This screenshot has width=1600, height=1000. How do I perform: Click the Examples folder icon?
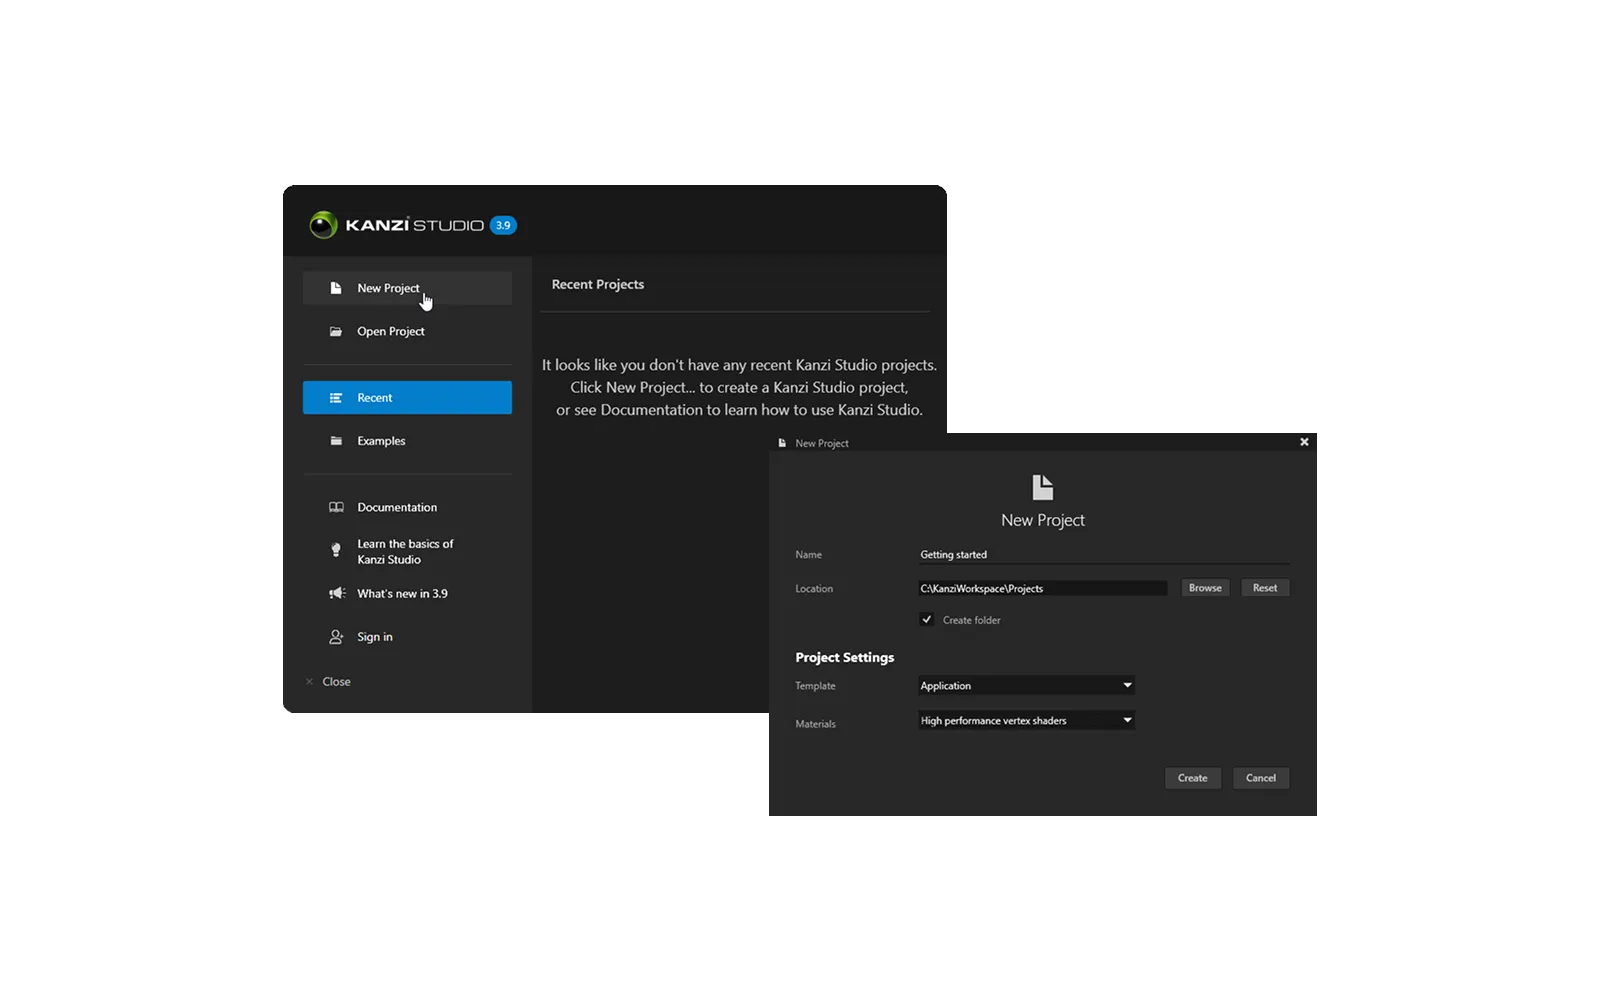tap(336, 441)
